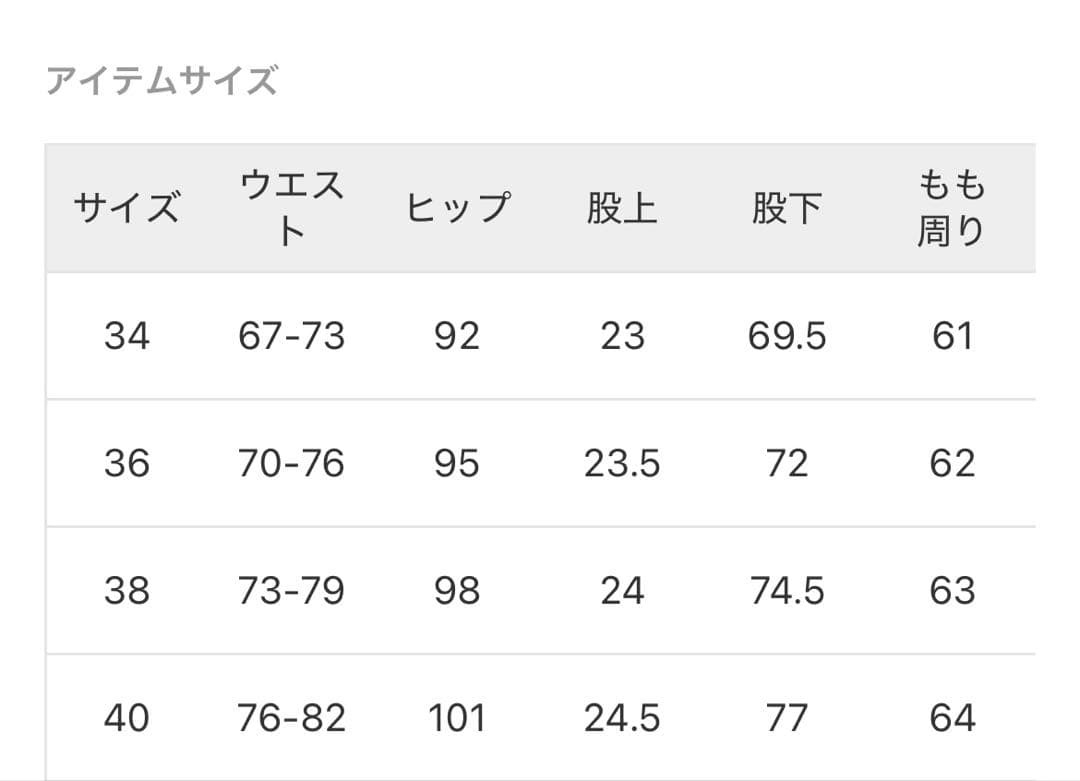The width and height of the screenshot is (1080, 781).
Task: Select the もも周り column header
Action: [951, 209]
